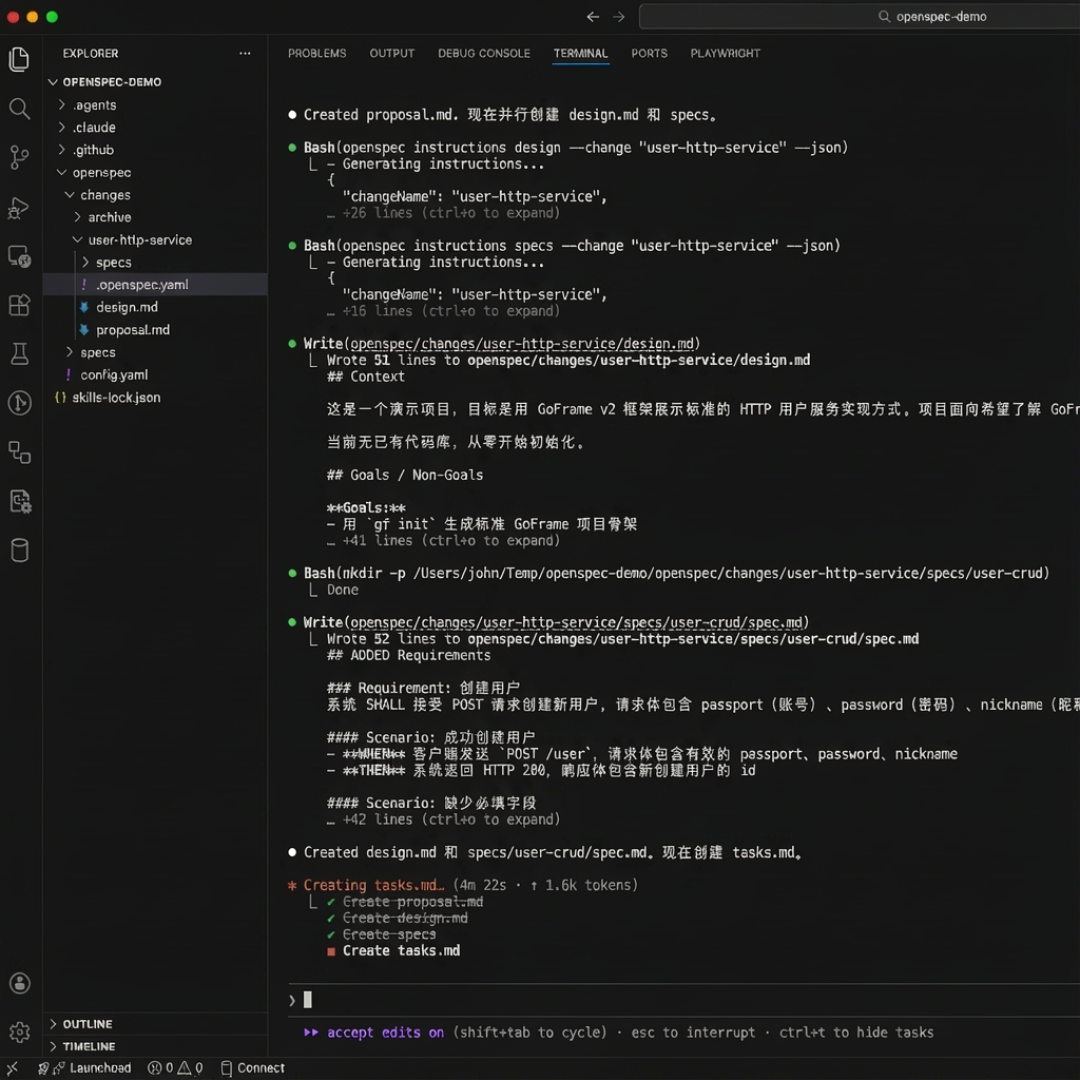
Task: Open the Explorer view icon
Action: tap(19, 59)
